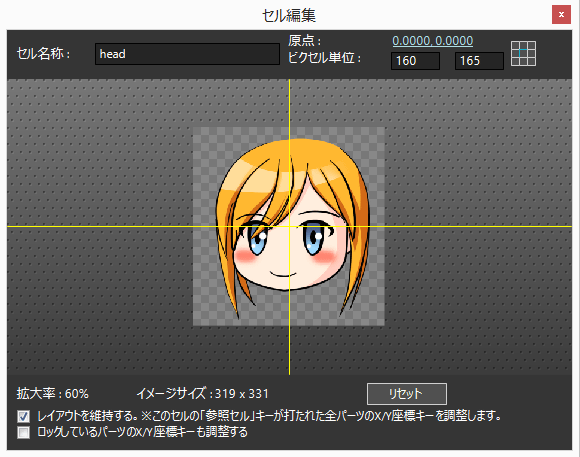Click the イメージサイズ : 319 x 331 text

click(x=203, y=394)
